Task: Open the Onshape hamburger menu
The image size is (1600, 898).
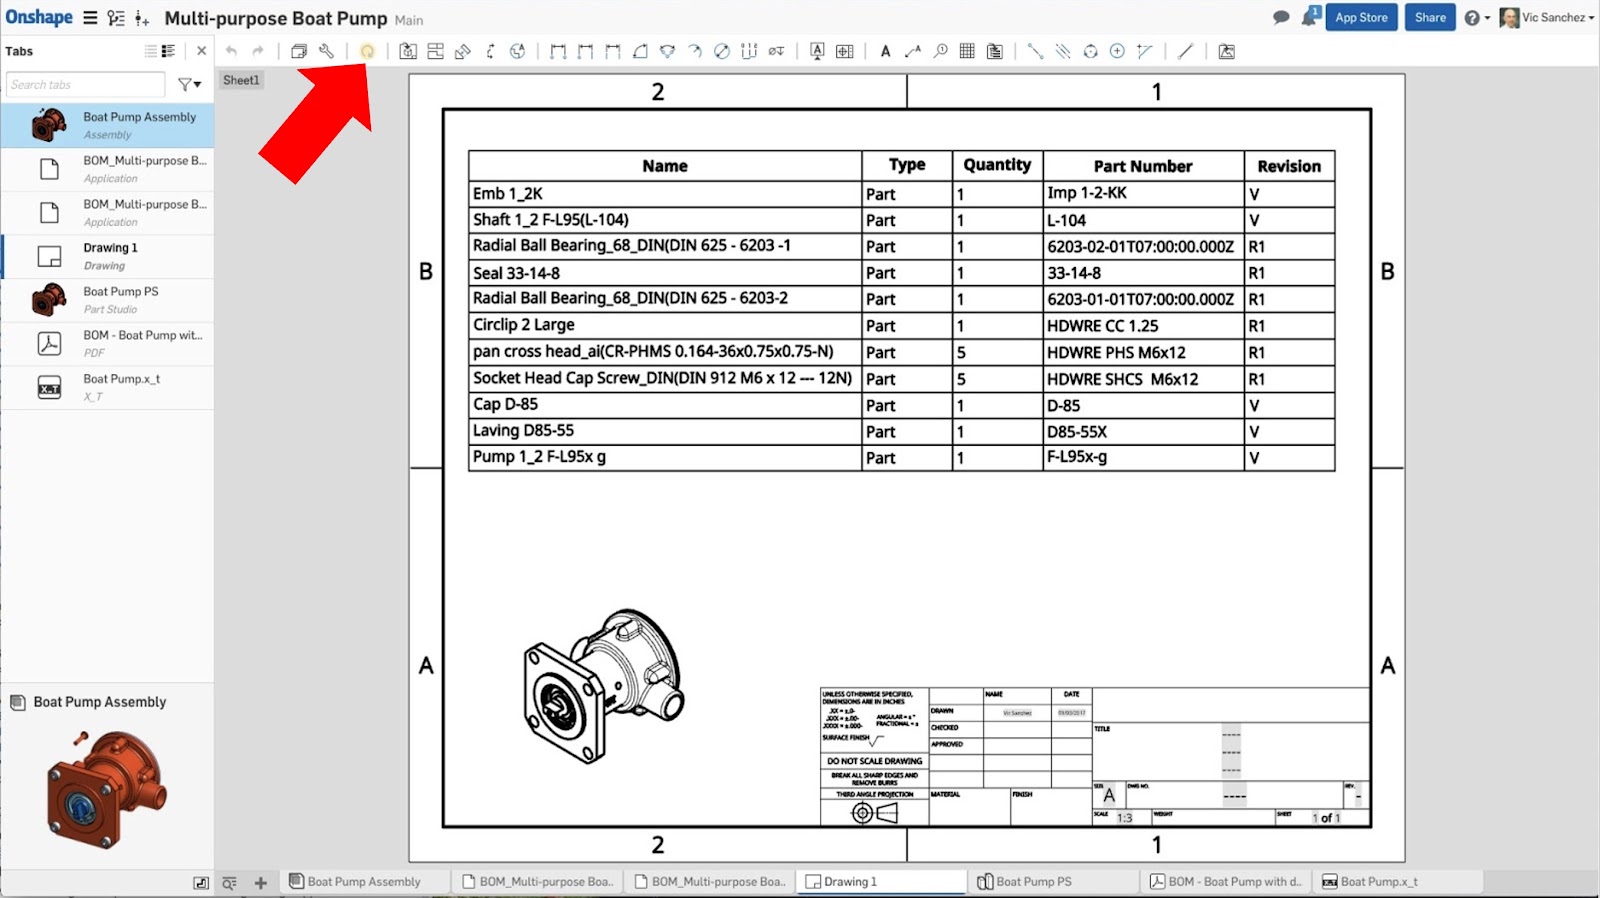Action: [x=90, y=18]
